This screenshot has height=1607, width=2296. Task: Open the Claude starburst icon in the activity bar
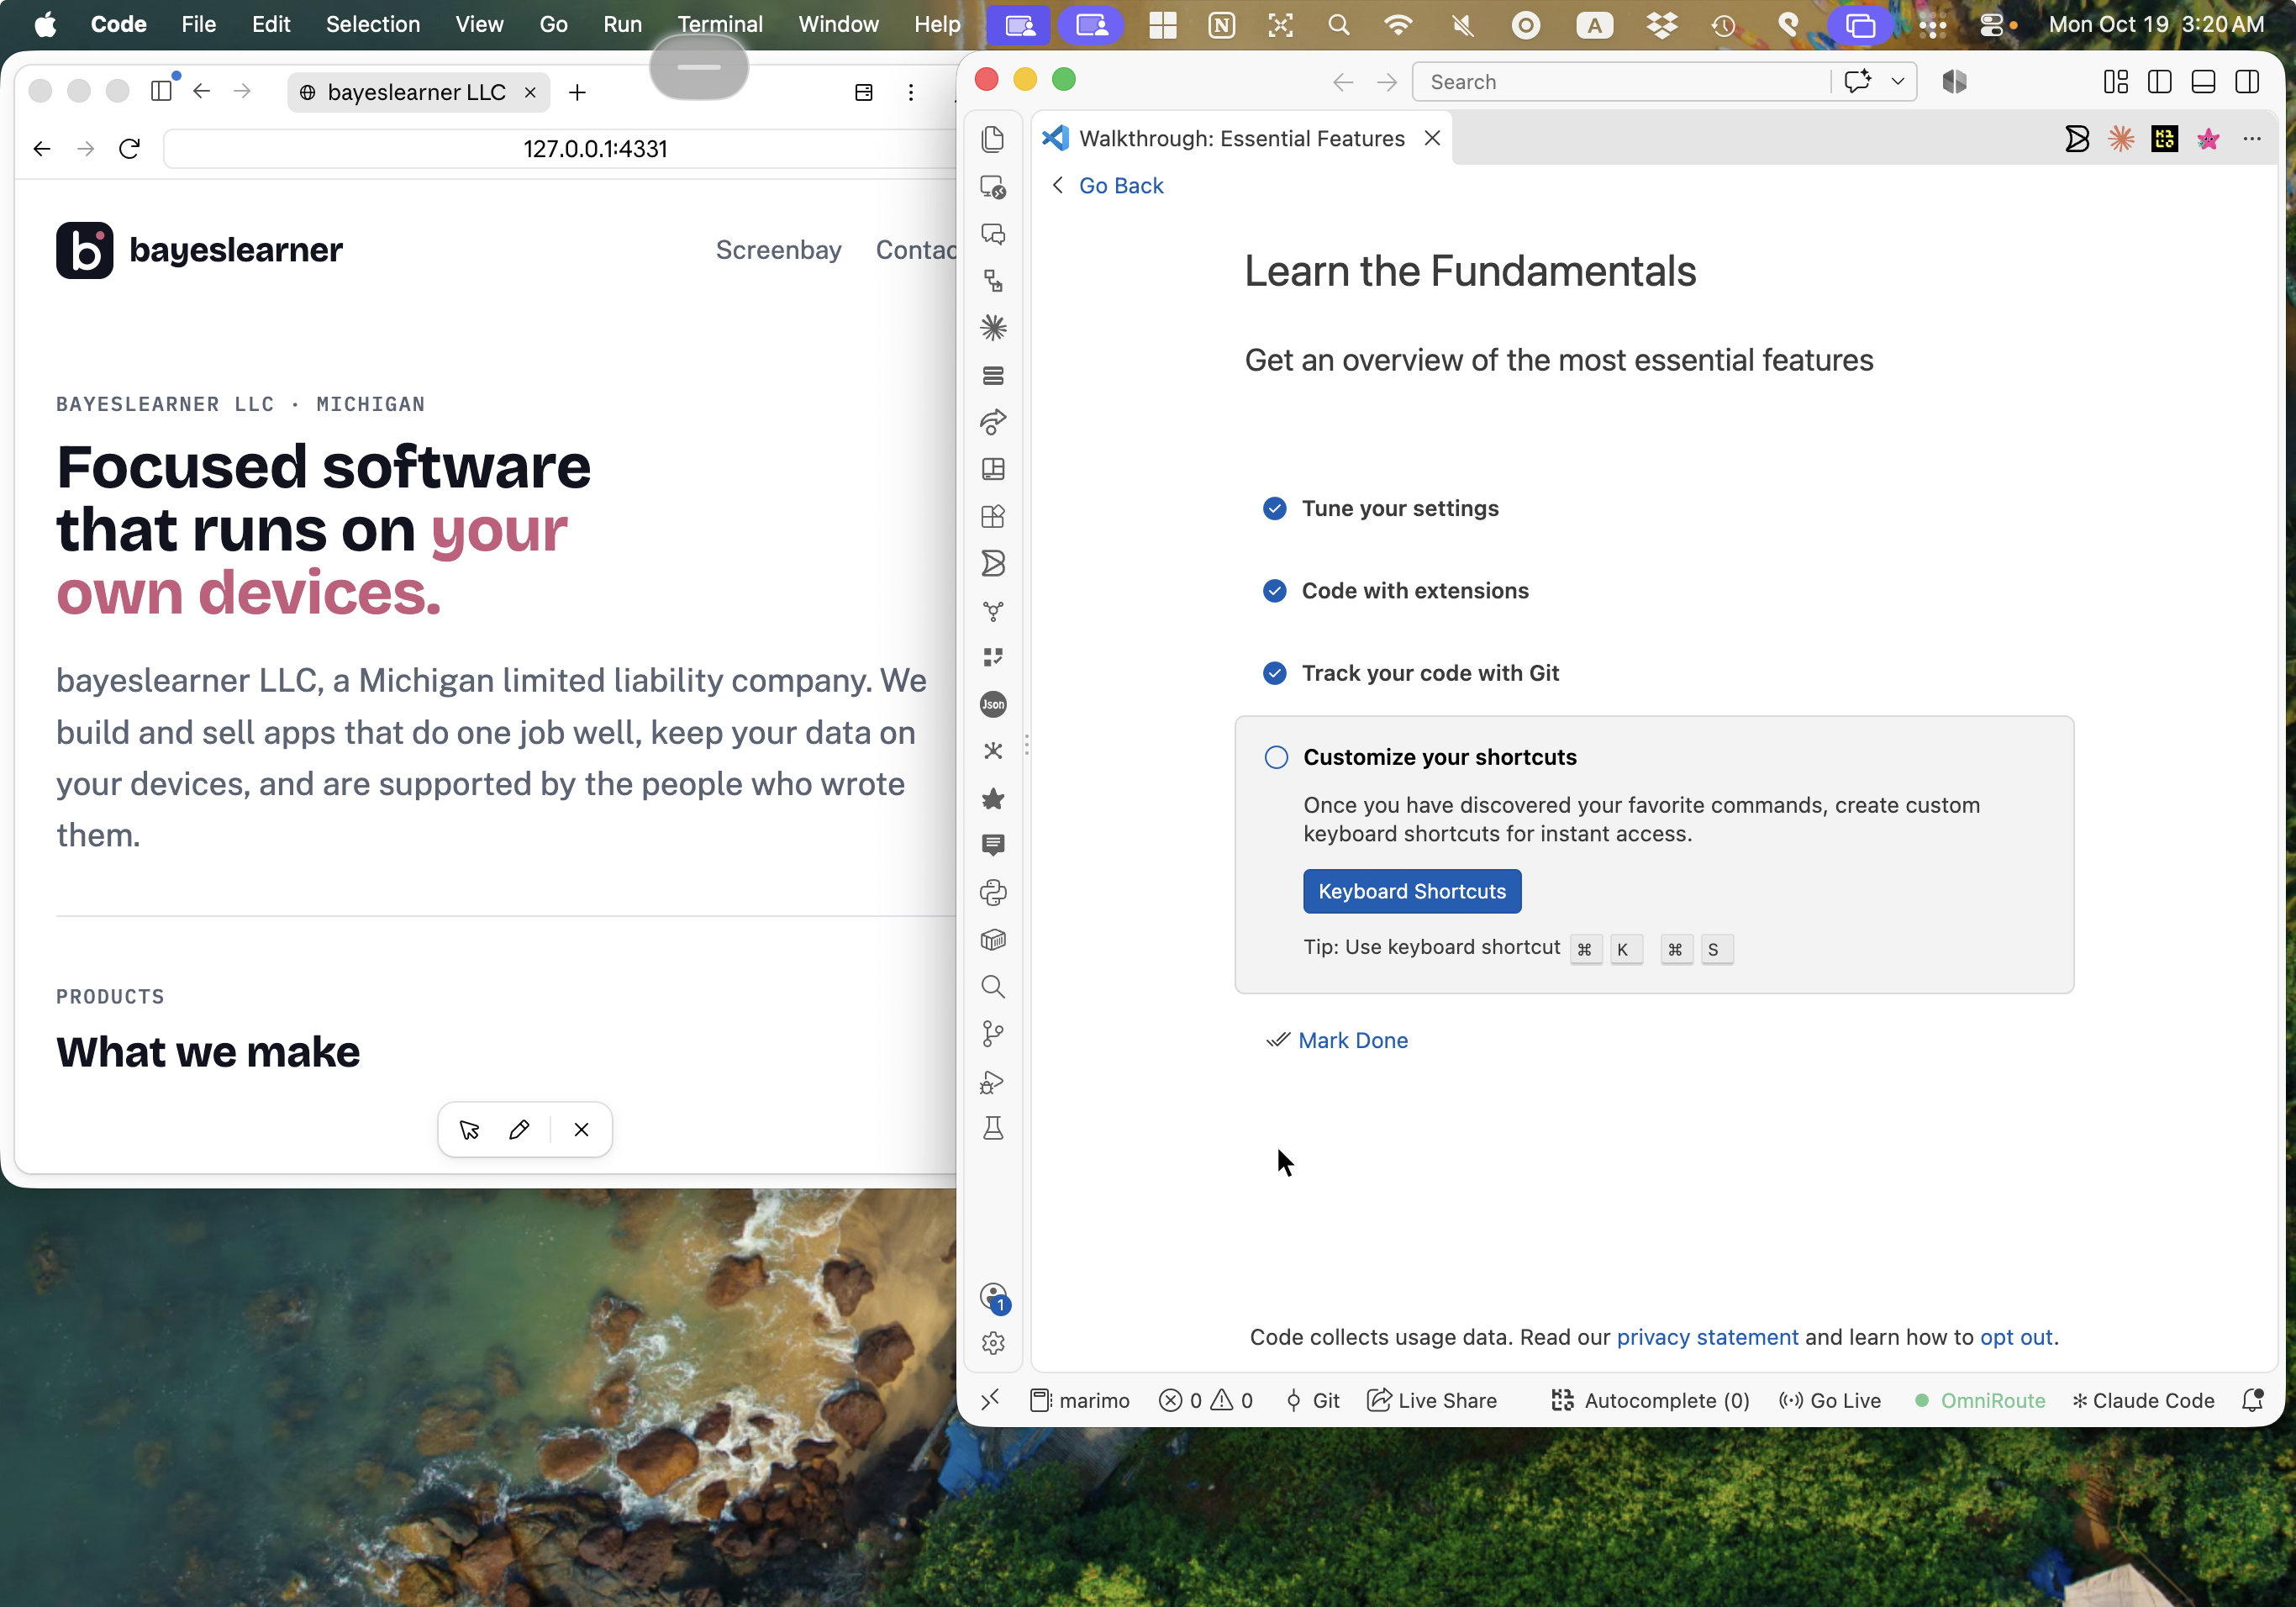coord(993,328)
